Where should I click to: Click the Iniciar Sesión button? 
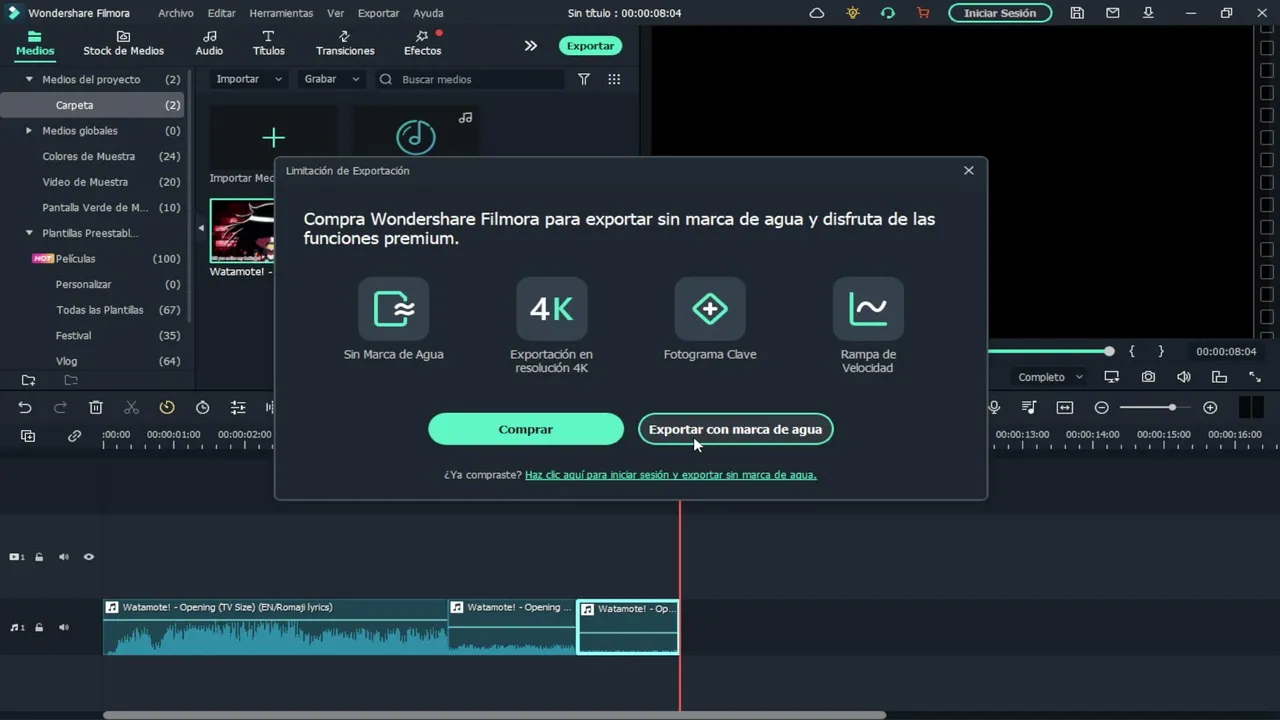point(1000,13)
